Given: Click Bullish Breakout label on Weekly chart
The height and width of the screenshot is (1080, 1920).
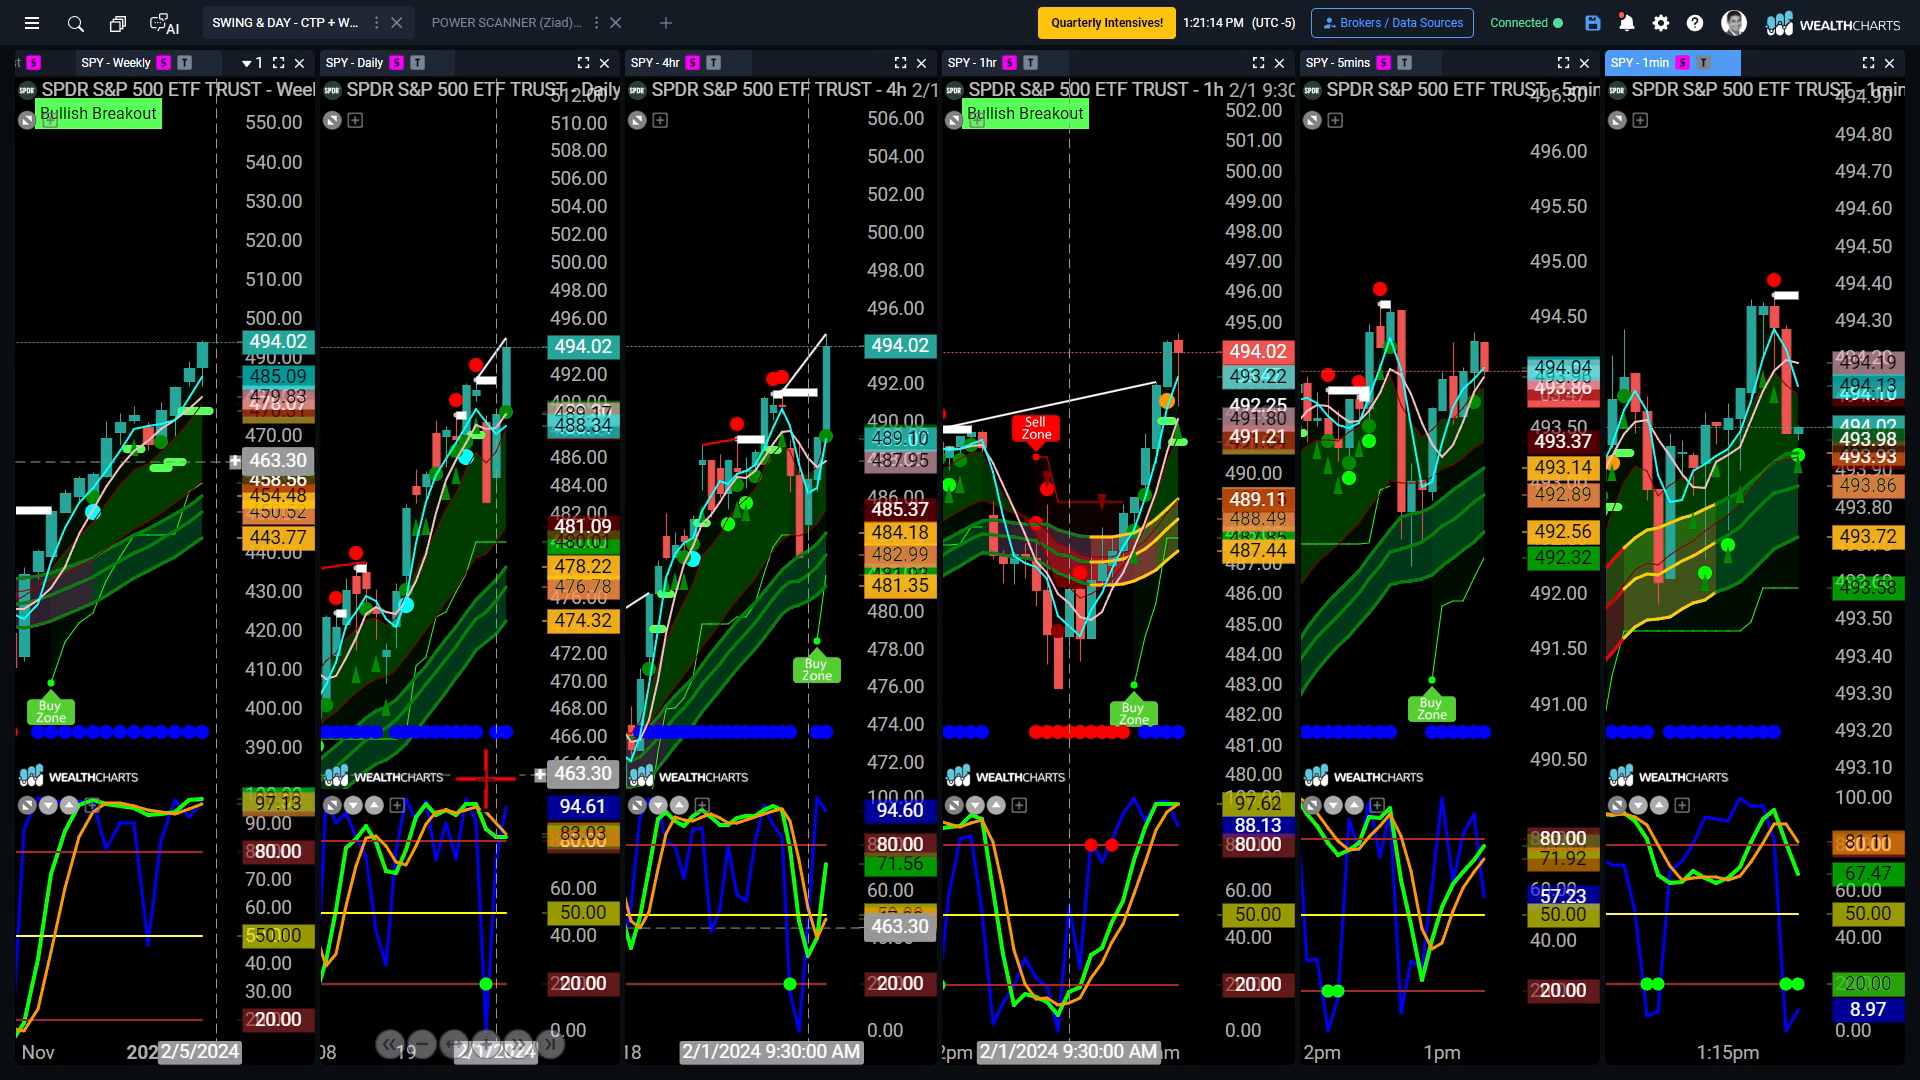Looking at the screenshot, I should [98, 114].
